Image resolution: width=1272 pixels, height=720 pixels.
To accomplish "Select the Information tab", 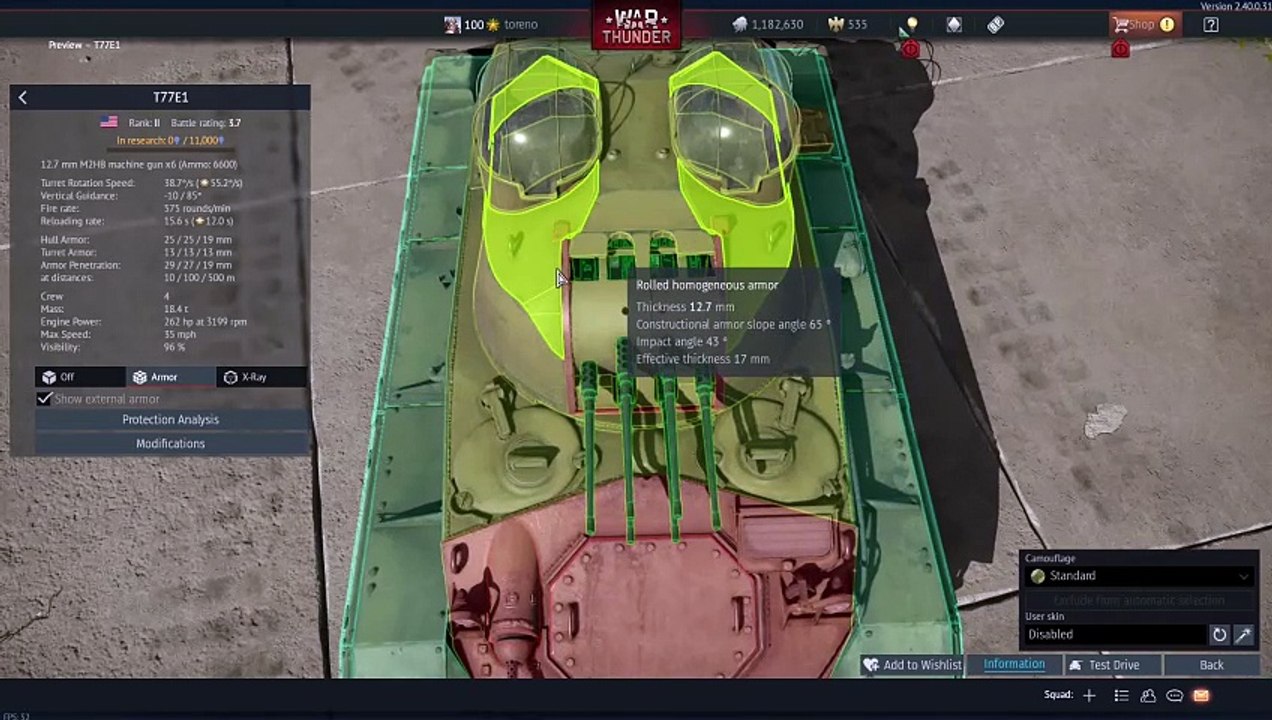I will click(1014, 664).
